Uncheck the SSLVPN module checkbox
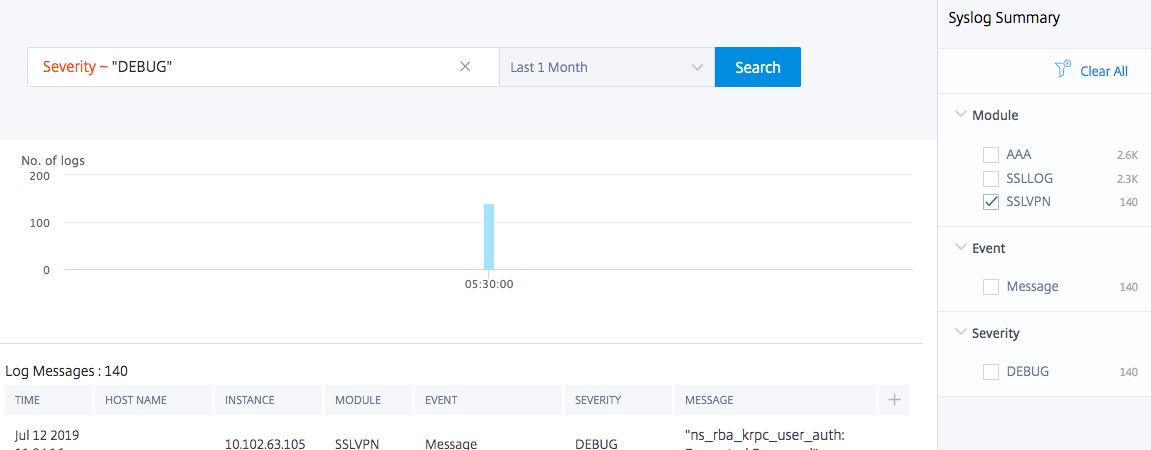Viewport: 1151px width, 450px height. pyautogui.click(x=991, y=202)
